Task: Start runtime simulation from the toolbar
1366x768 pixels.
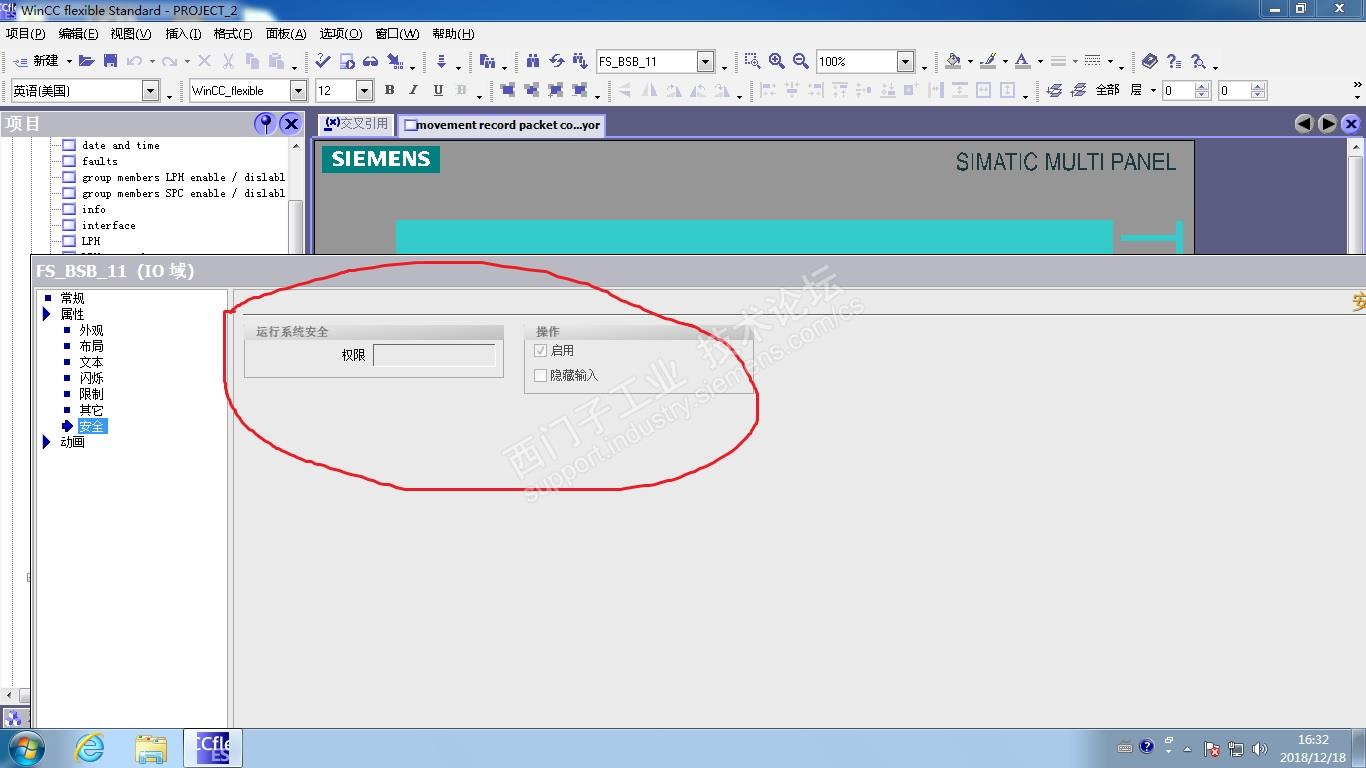Action: [347, 61]
